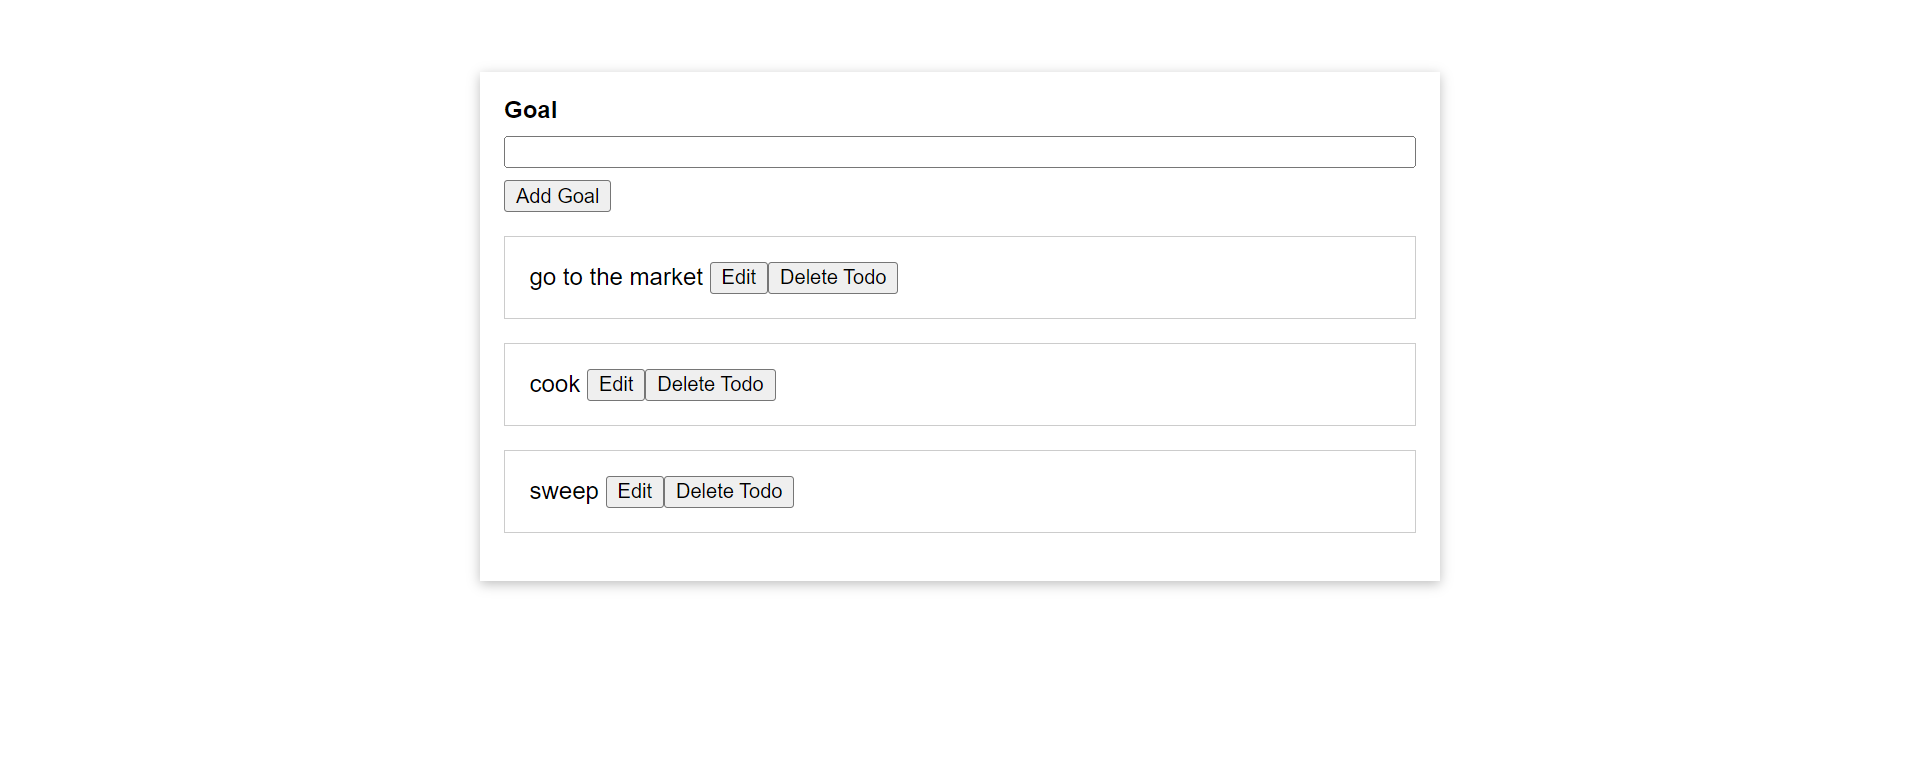Click Delete Todo next to 'cook'
The height and width of the screenshot is (780, 1920).
tap(710, 385)
